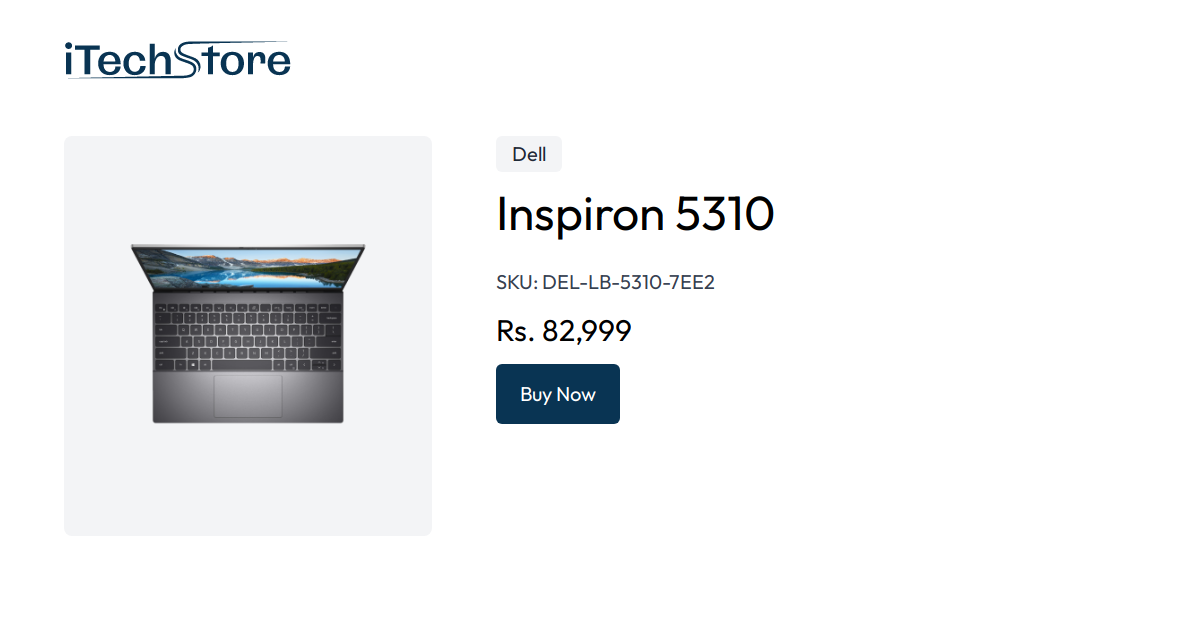Select the Dell tag above the title
This screenshot has width=1200, height=630.
528,154
